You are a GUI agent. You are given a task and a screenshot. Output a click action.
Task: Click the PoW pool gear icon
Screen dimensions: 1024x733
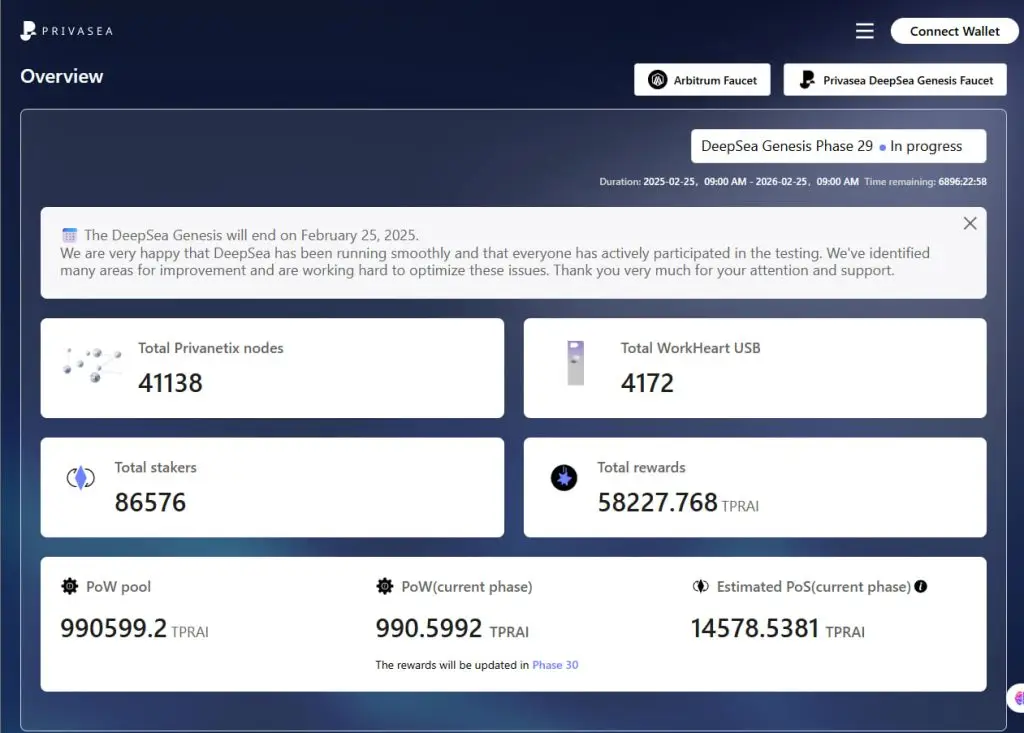(70, 587)
